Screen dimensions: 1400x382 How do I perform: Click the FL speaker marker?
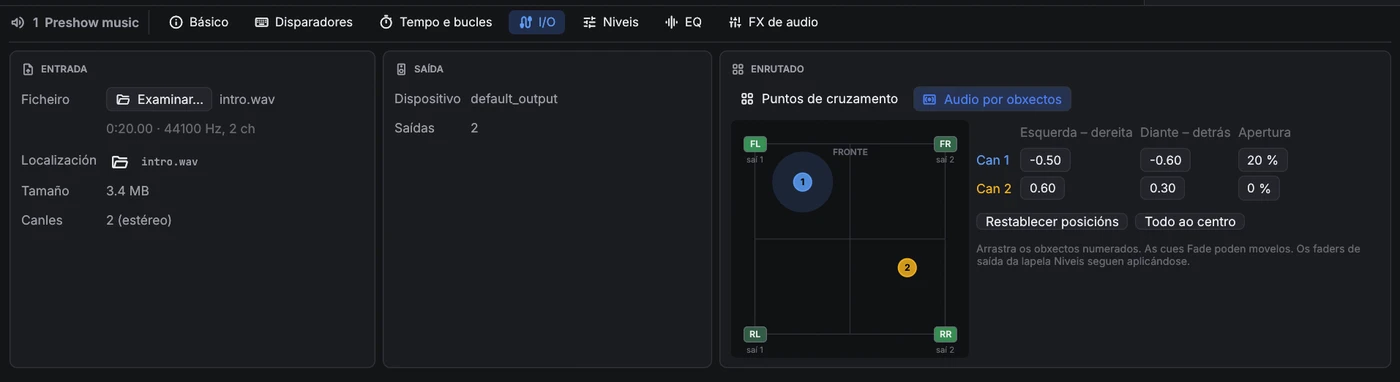pyautogui.click(x=755, y=144)
